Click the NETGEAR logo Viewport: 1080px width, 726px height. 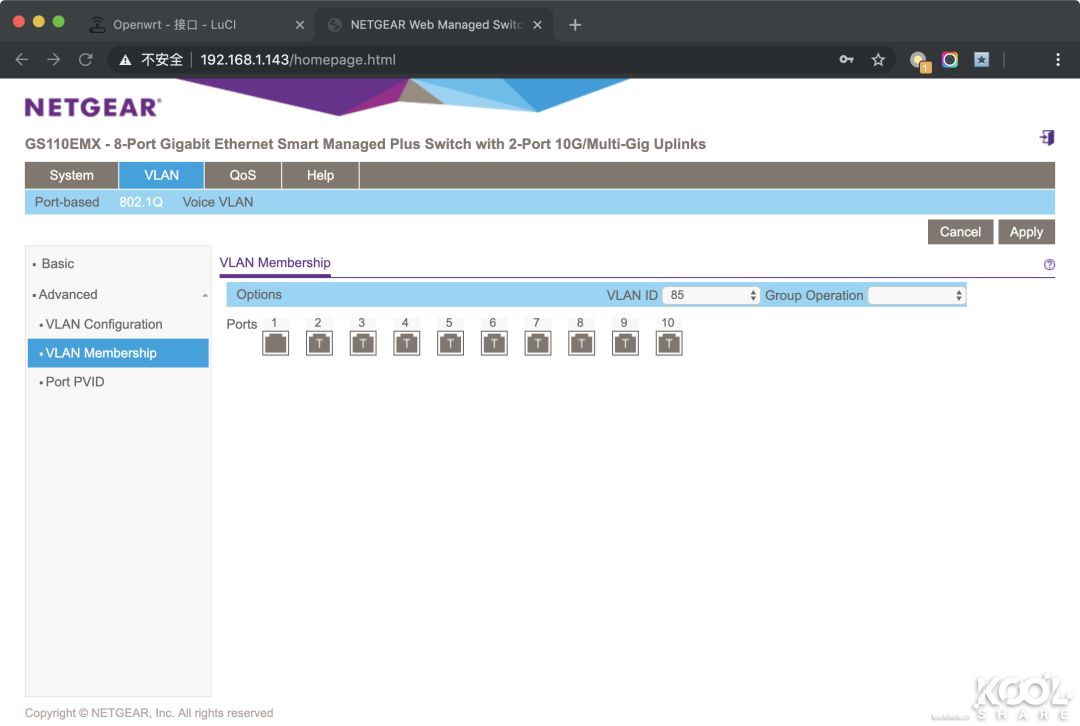point(93,107)
